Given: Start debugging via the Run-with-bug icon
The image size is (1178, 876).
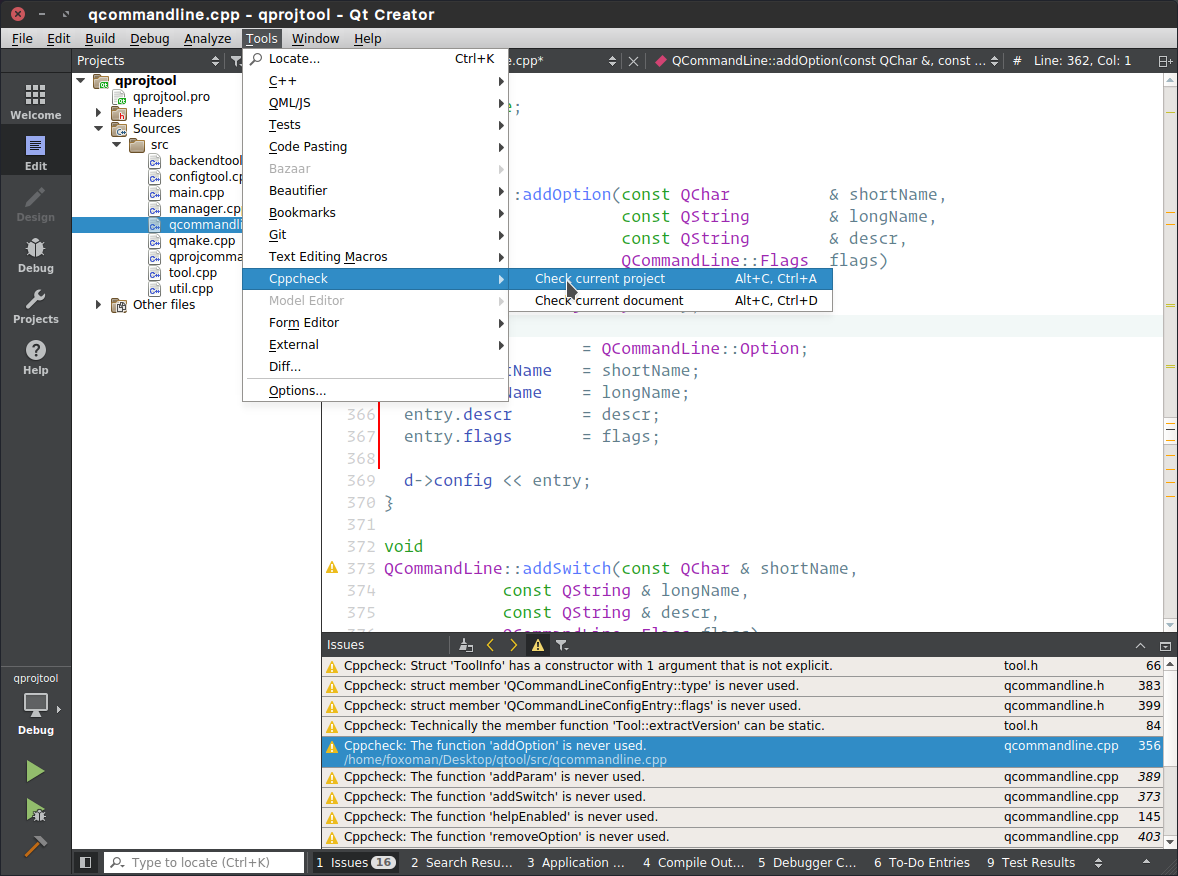Looking at the screenshot, I should coord(35,810).
